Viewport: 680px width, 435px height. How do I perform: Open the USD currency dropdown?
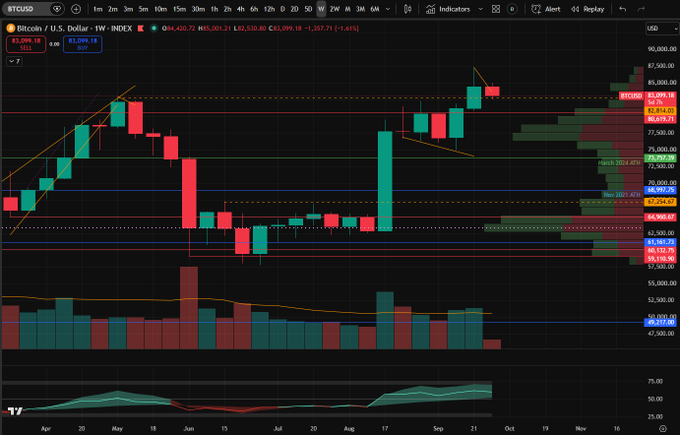coord(662,28)
